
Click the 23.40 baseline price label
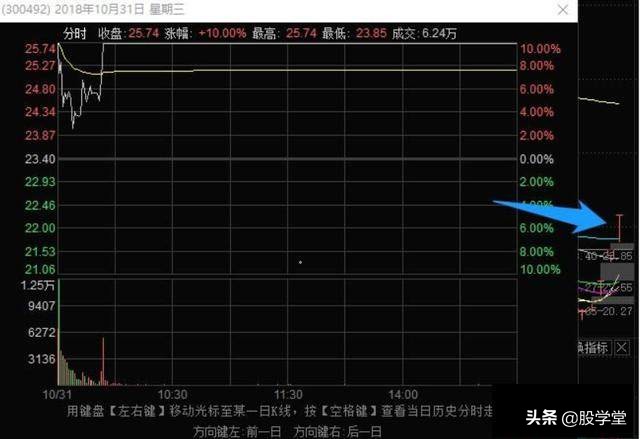40,159
